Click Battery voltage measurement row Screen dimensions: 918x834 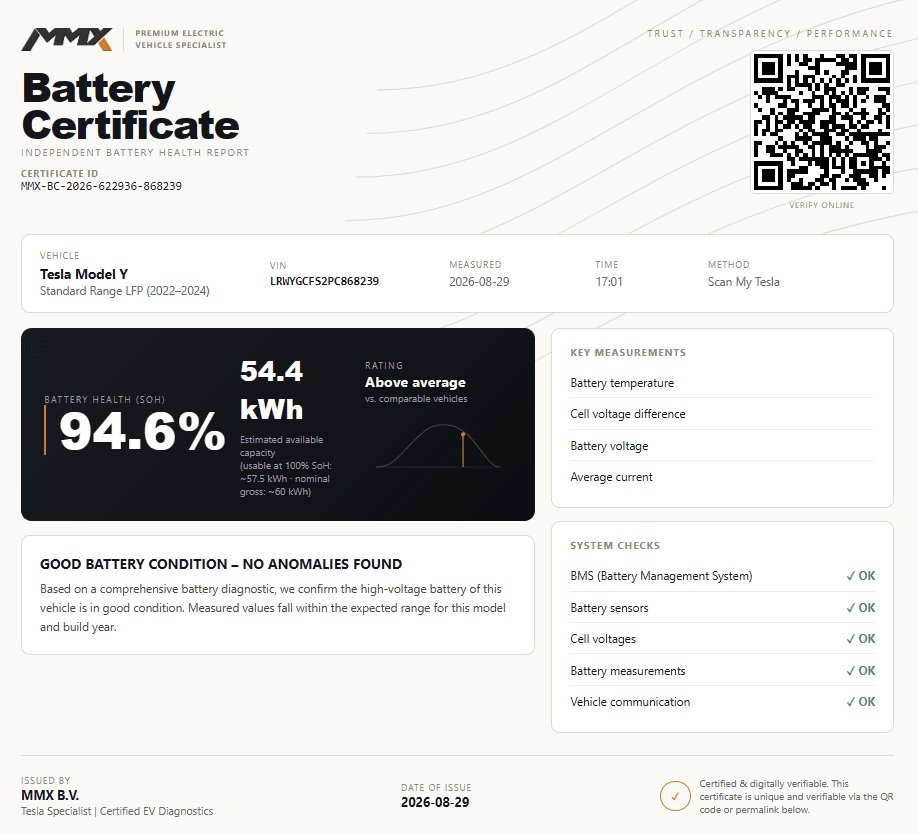(x=722, y=445)
